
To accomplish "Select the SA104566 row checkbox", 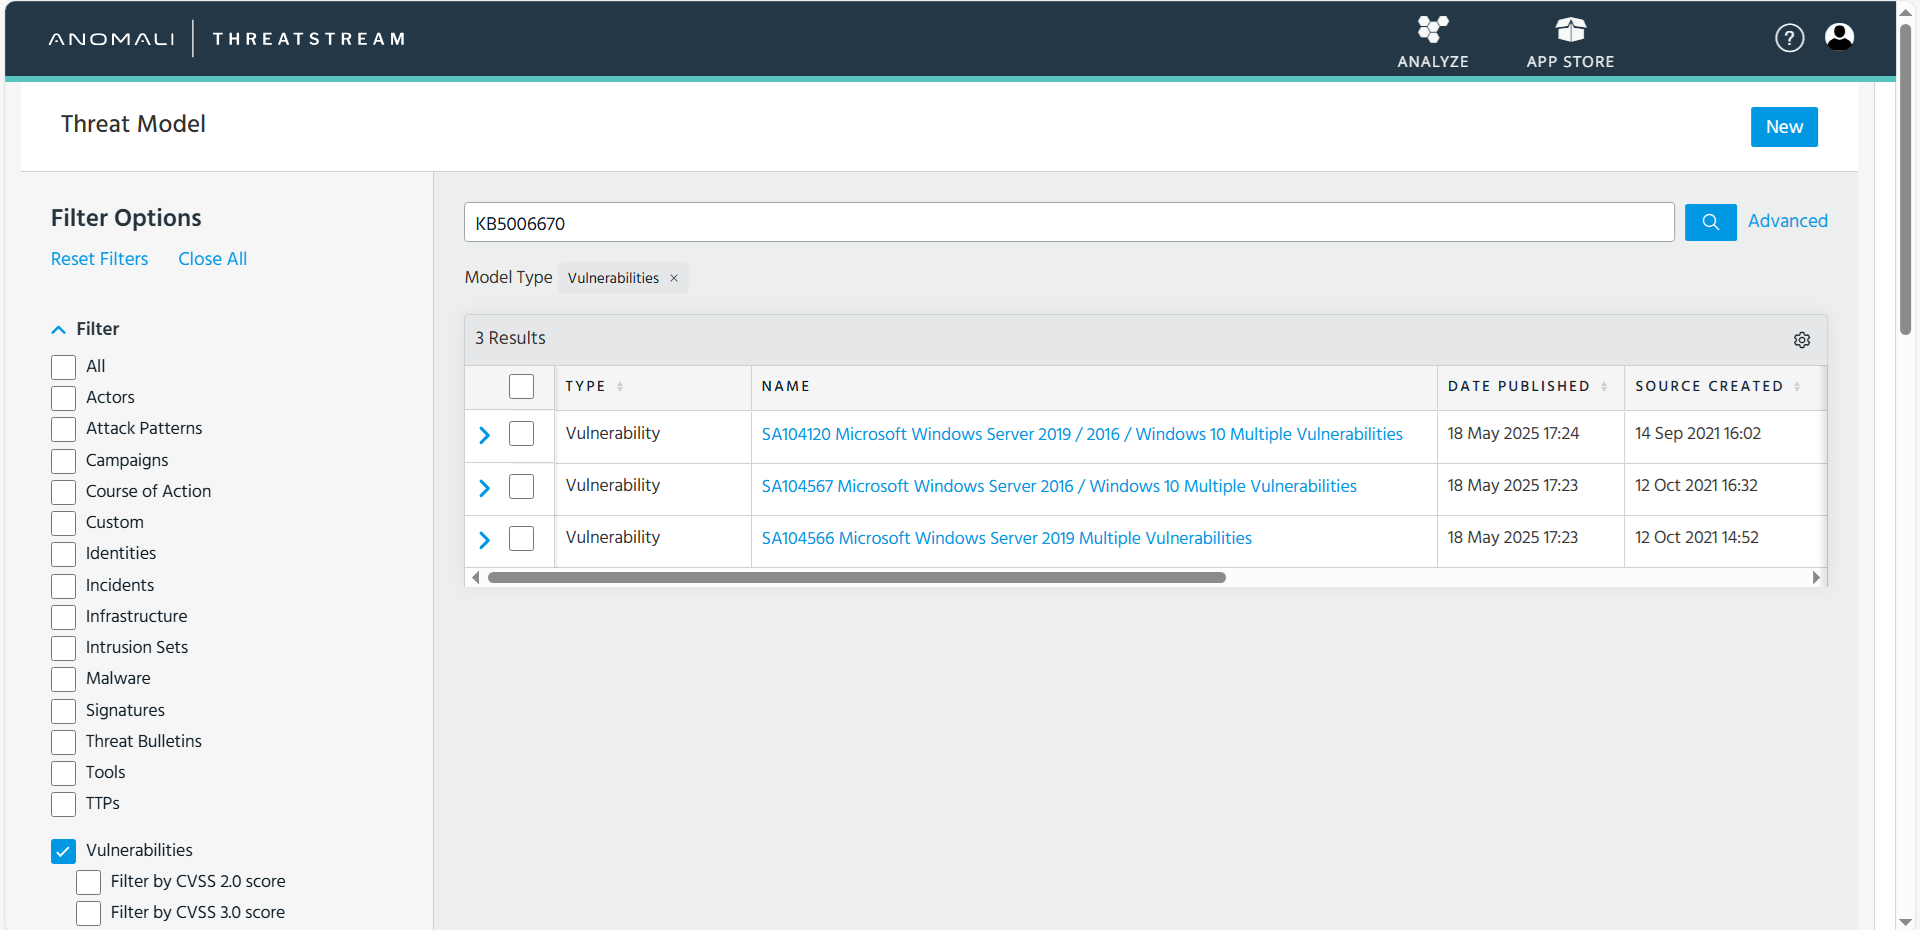I will [521, 538].
